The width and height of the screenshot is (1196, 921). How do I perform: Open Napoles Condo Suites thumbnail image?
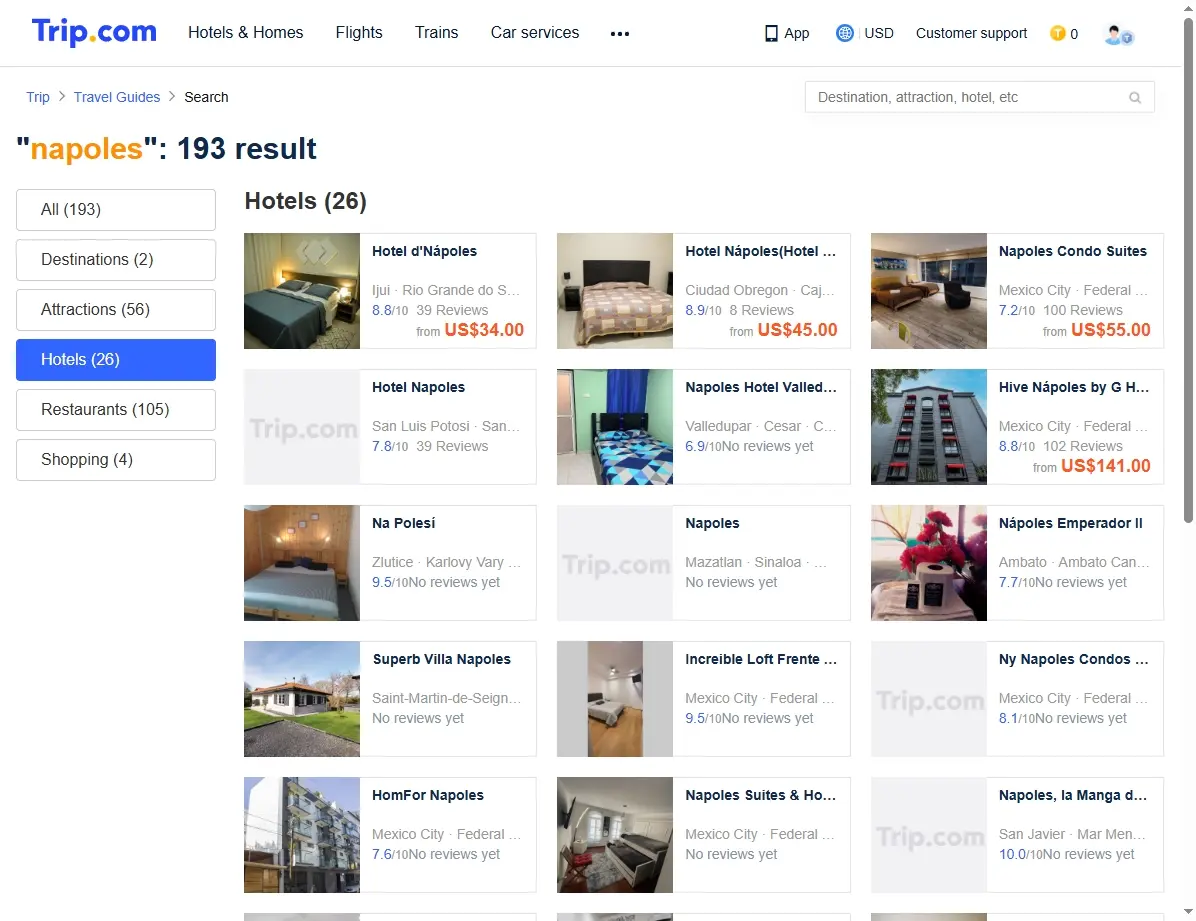(x=929, y=291)
